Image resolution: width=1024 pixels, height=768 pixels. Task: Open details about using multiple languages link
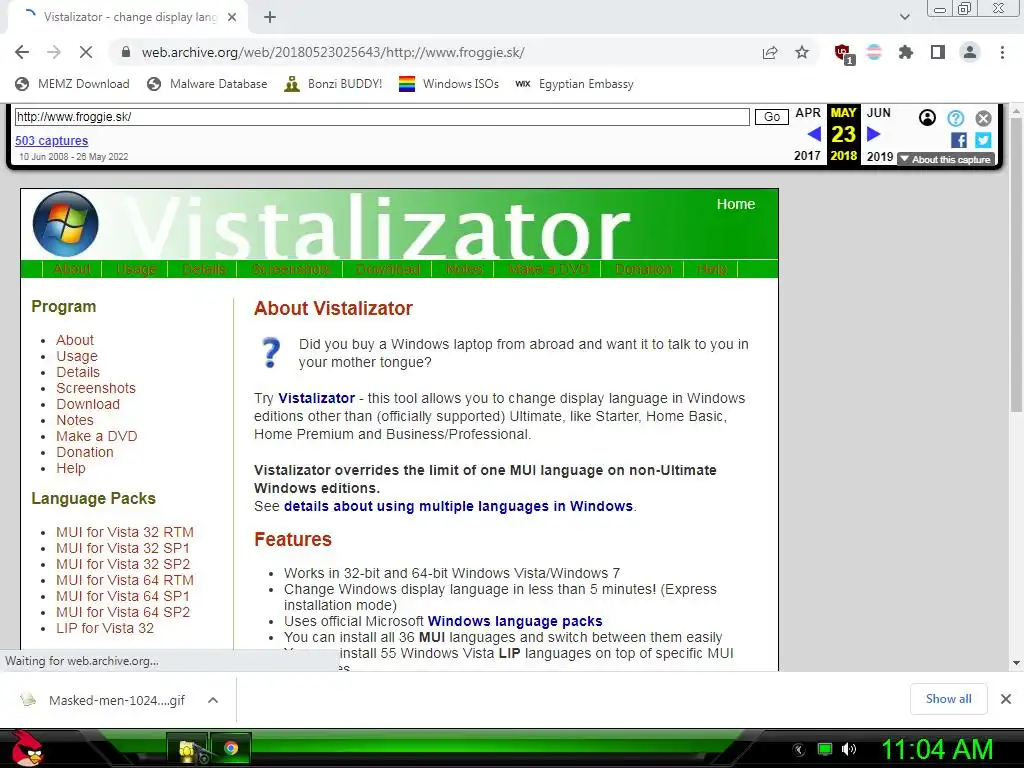[458, 506]
